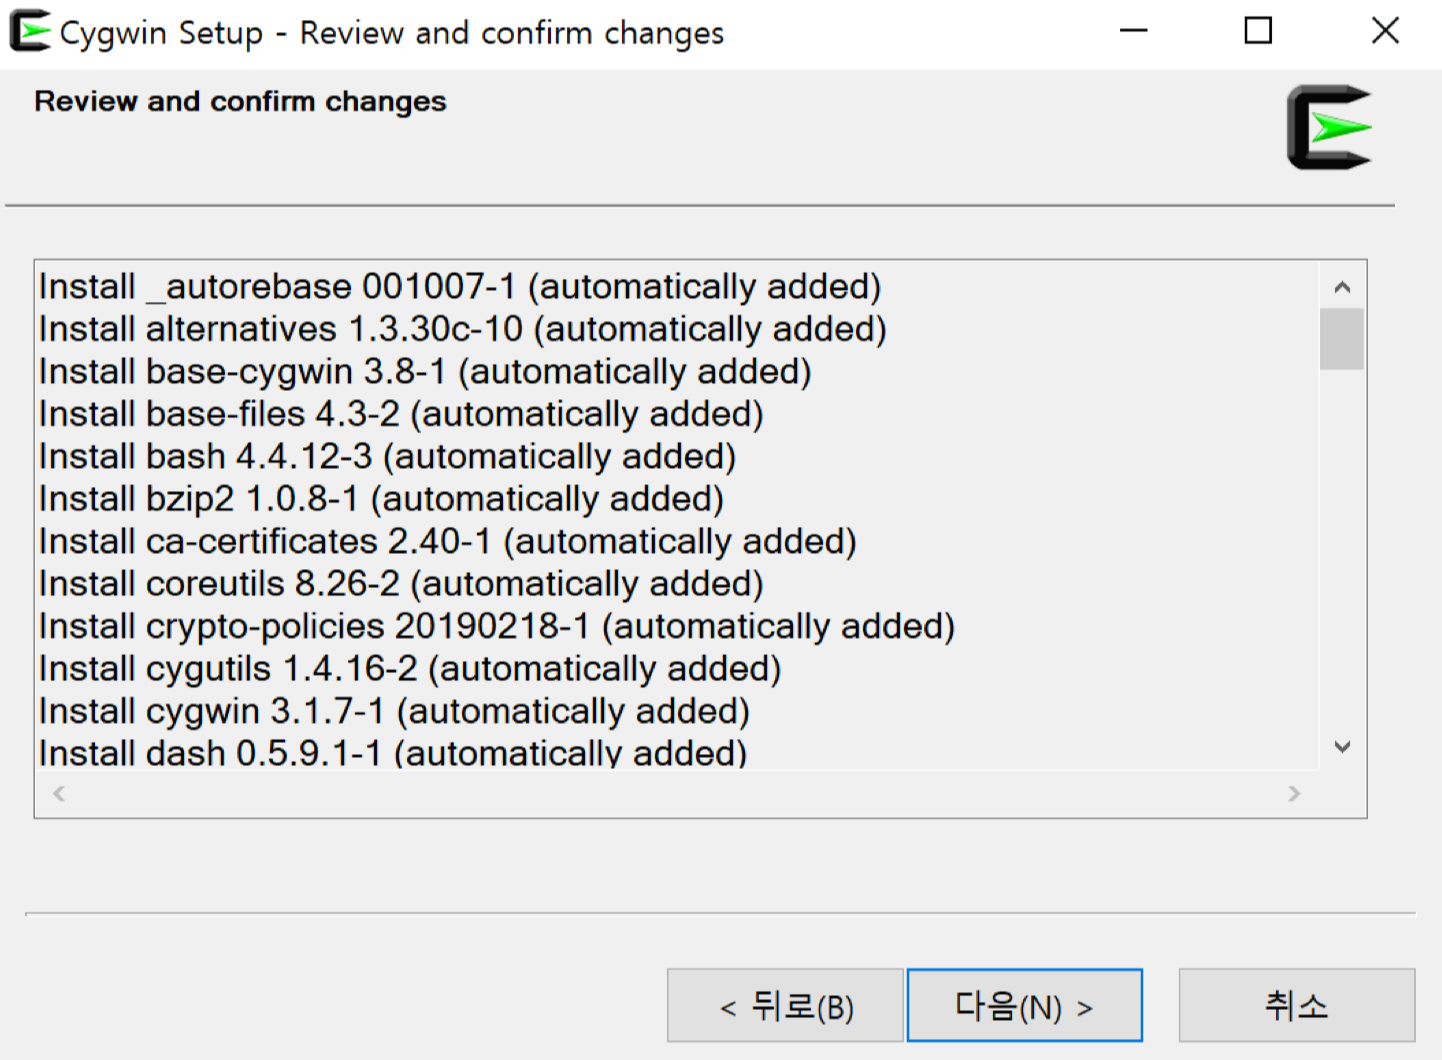The height and width of the screenshot is (1060, 1442).
Task: Select the 'Install base-cygwin 3.8-1' line
Action: pos(425,372)
